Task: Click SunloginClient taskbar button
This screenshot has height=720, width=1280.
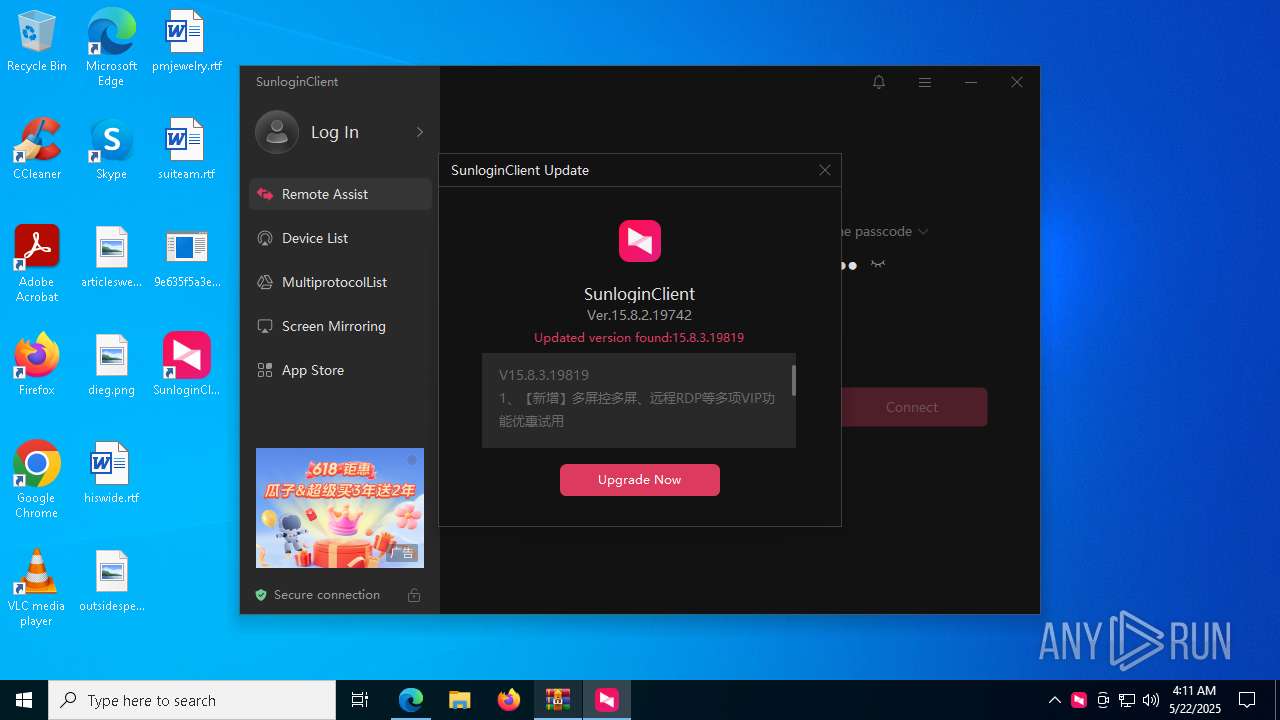Action: (607, 700)
